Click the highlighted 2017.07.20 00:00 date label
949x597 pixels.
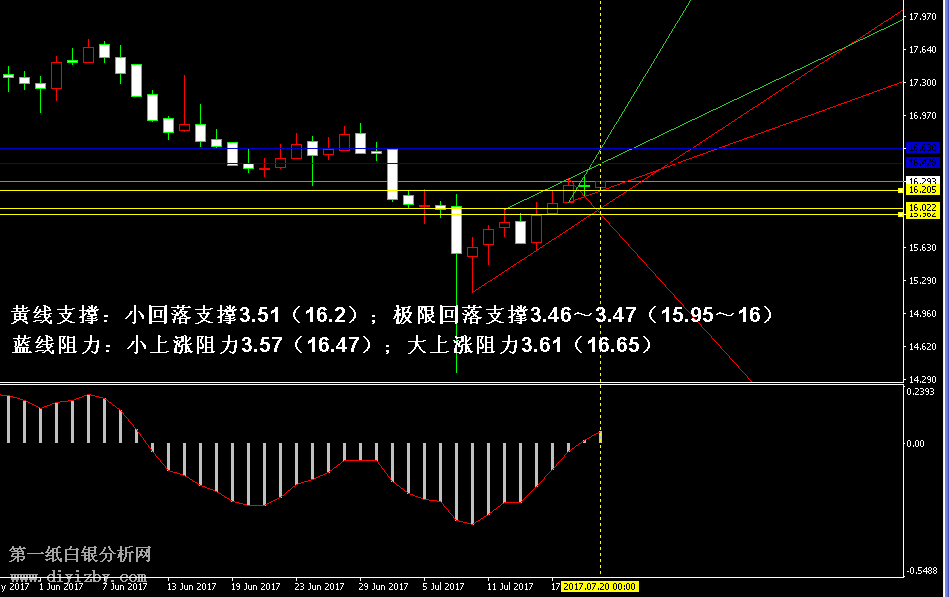(x=600, y=587)
